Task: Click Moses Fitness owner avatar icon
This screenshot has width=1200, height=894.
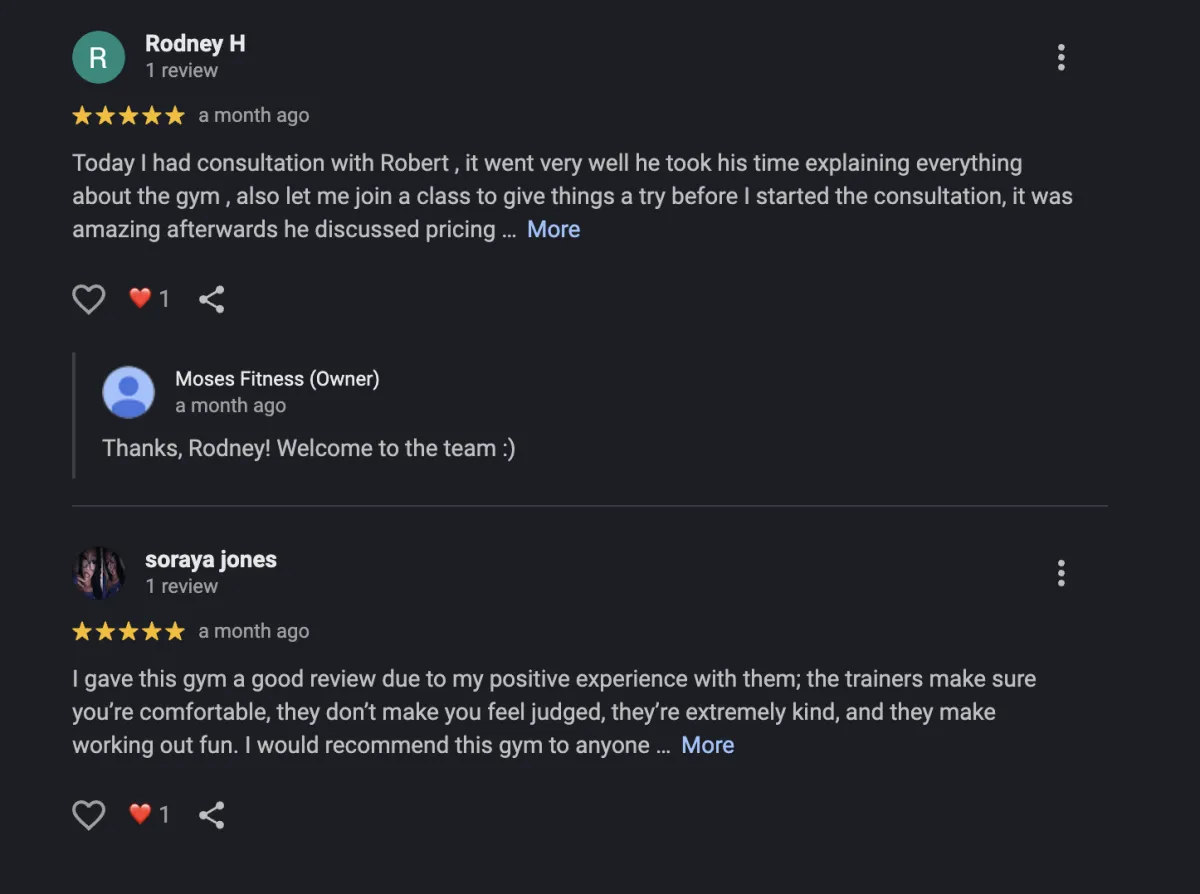Action: (128, 392)
